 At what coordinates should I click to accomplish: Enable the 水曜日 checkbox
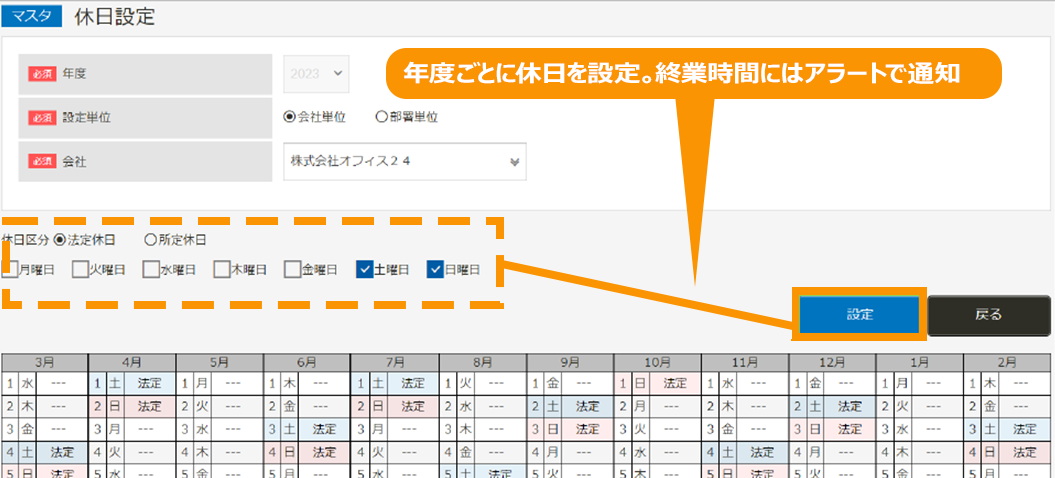[150, 269]
